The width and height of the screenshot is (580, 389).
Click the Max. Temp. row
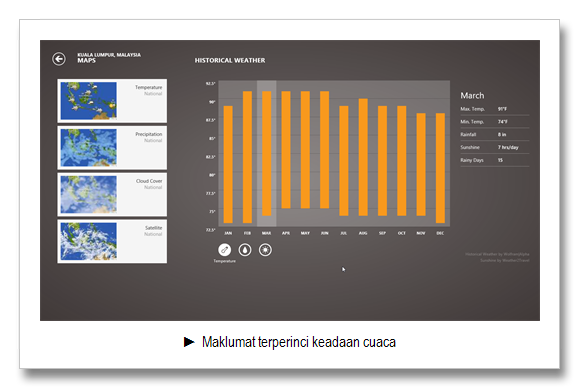coord(495,109)
